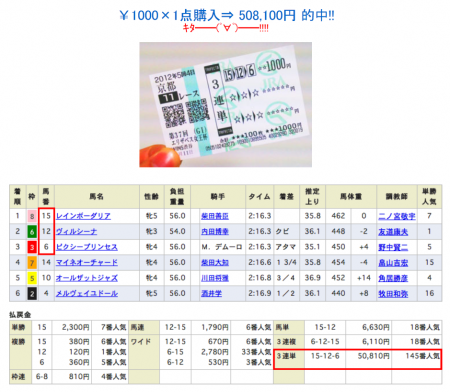
Task: Click 馬連 payout 1,790円
Action: pyautogui.click(x=215, y=327)
